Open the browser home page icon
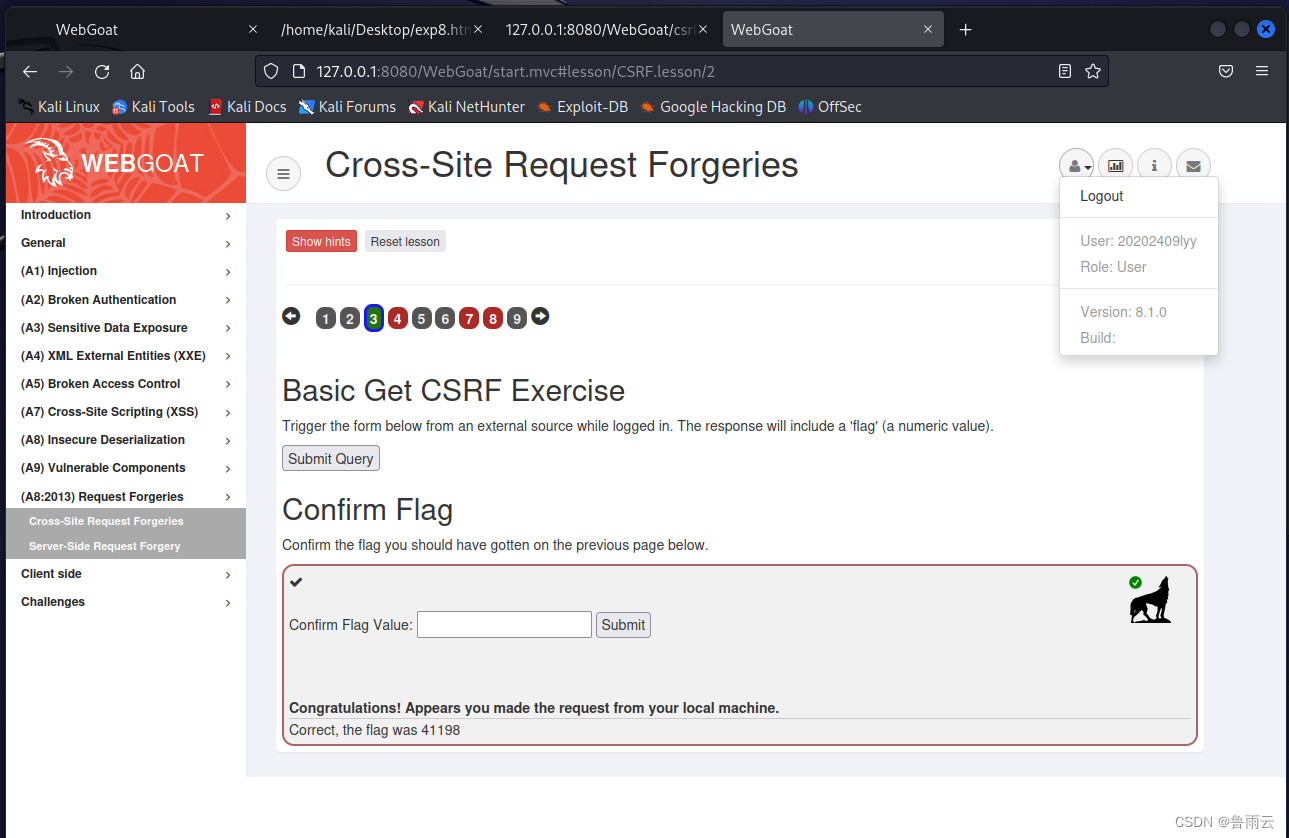 (138, 72)
